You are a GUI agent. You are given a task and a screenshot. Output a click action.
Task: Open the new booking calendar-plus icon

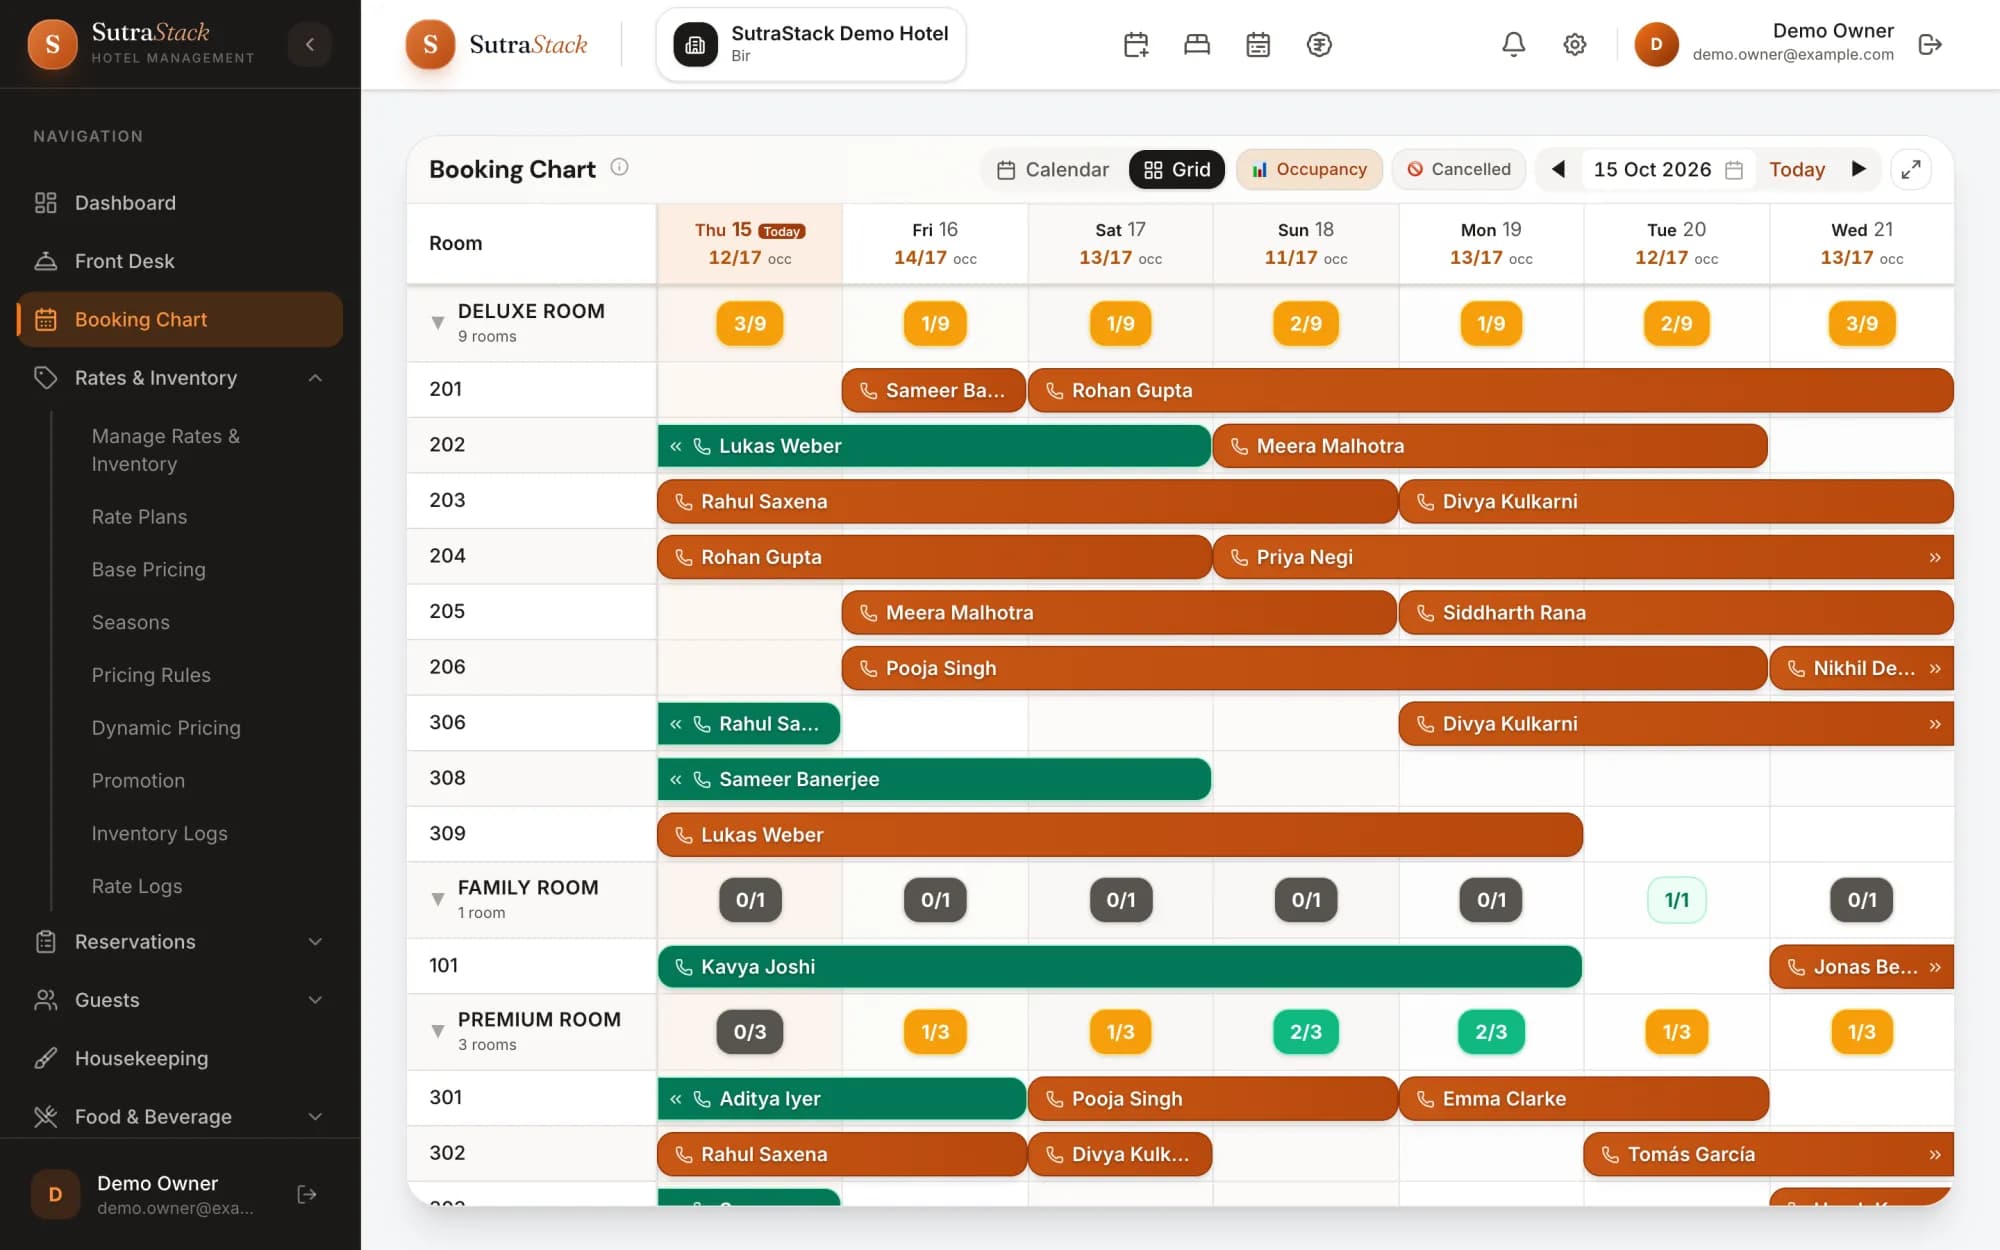[x=1136, y=44]
